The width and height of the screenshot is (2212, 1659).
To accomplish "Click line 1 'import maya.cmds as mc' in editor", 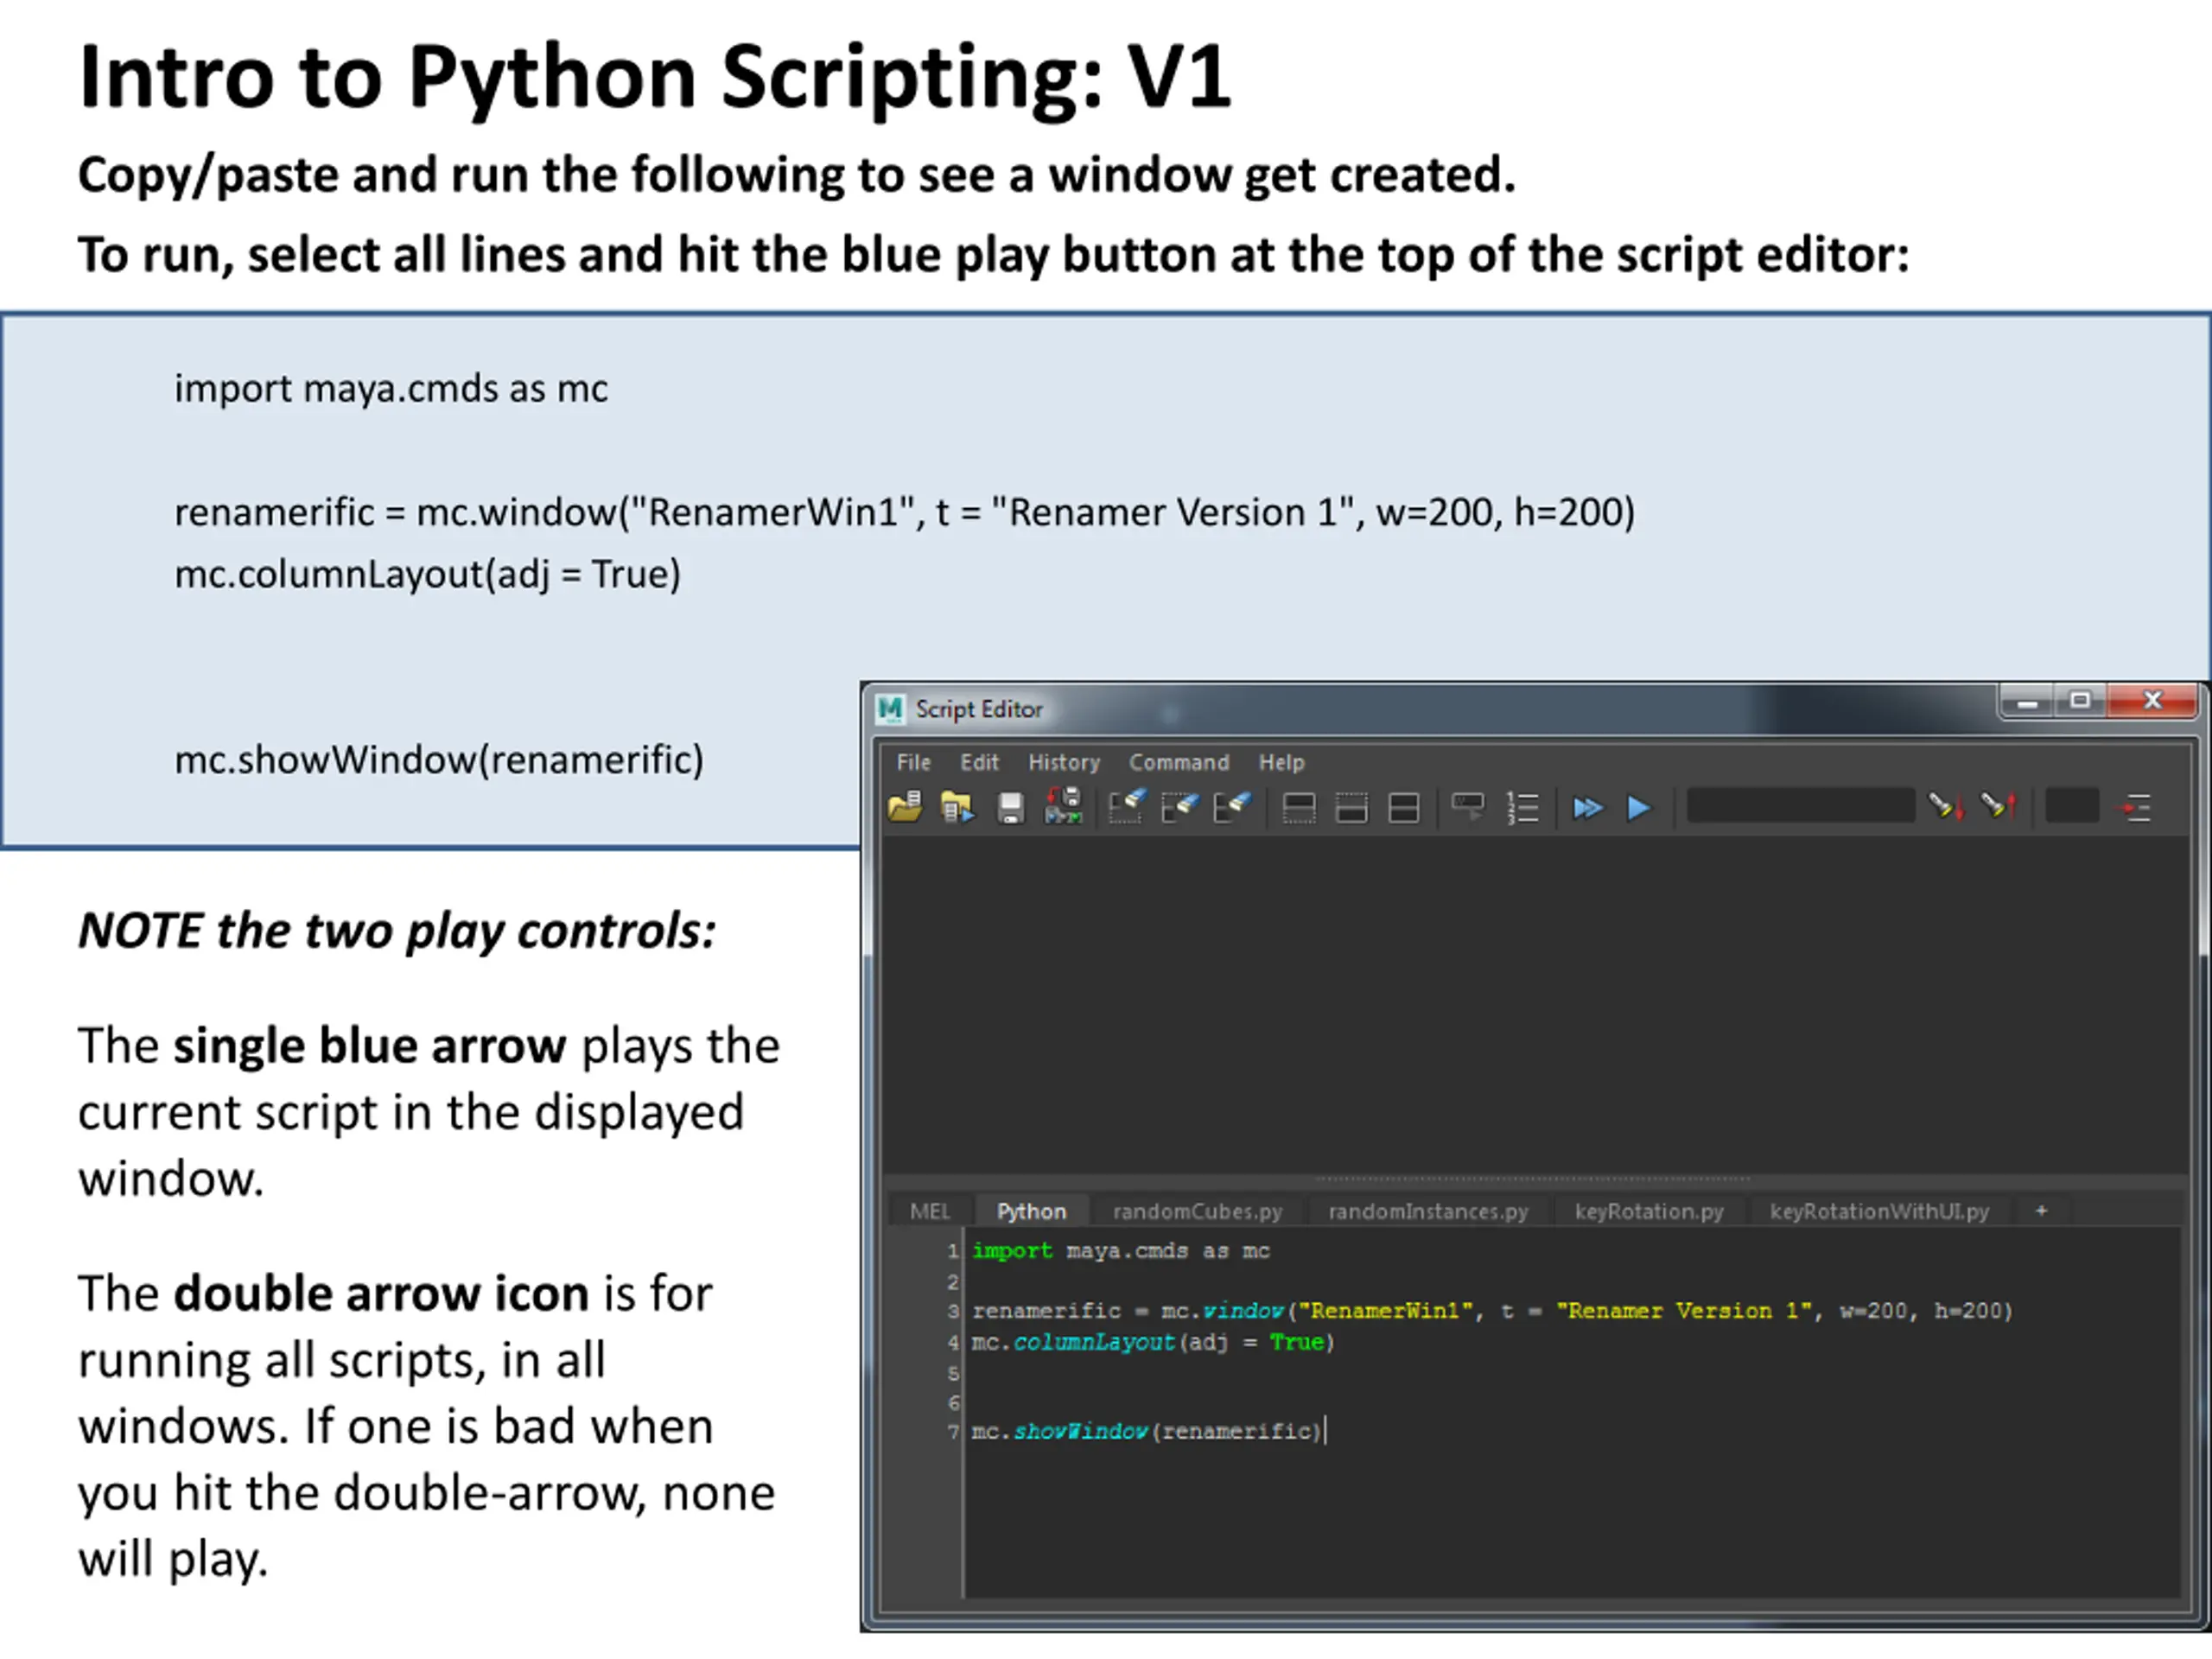I will pyautogui.click(x=1121, y=1251).
